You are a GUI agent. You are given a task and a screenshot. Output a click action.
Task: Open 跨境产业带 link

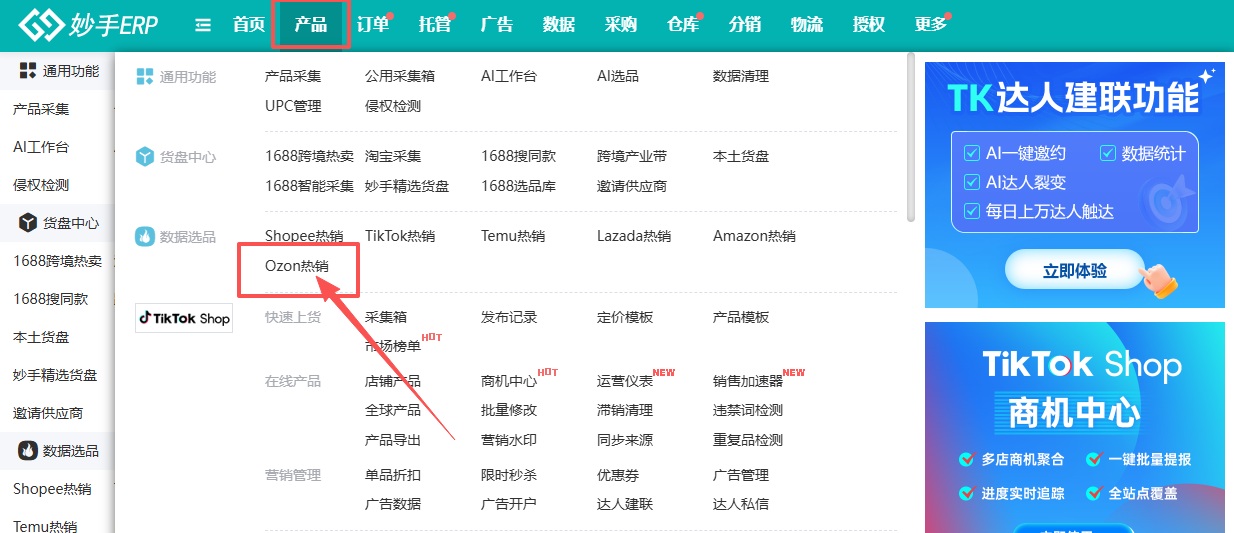click(x=632, y=156)
